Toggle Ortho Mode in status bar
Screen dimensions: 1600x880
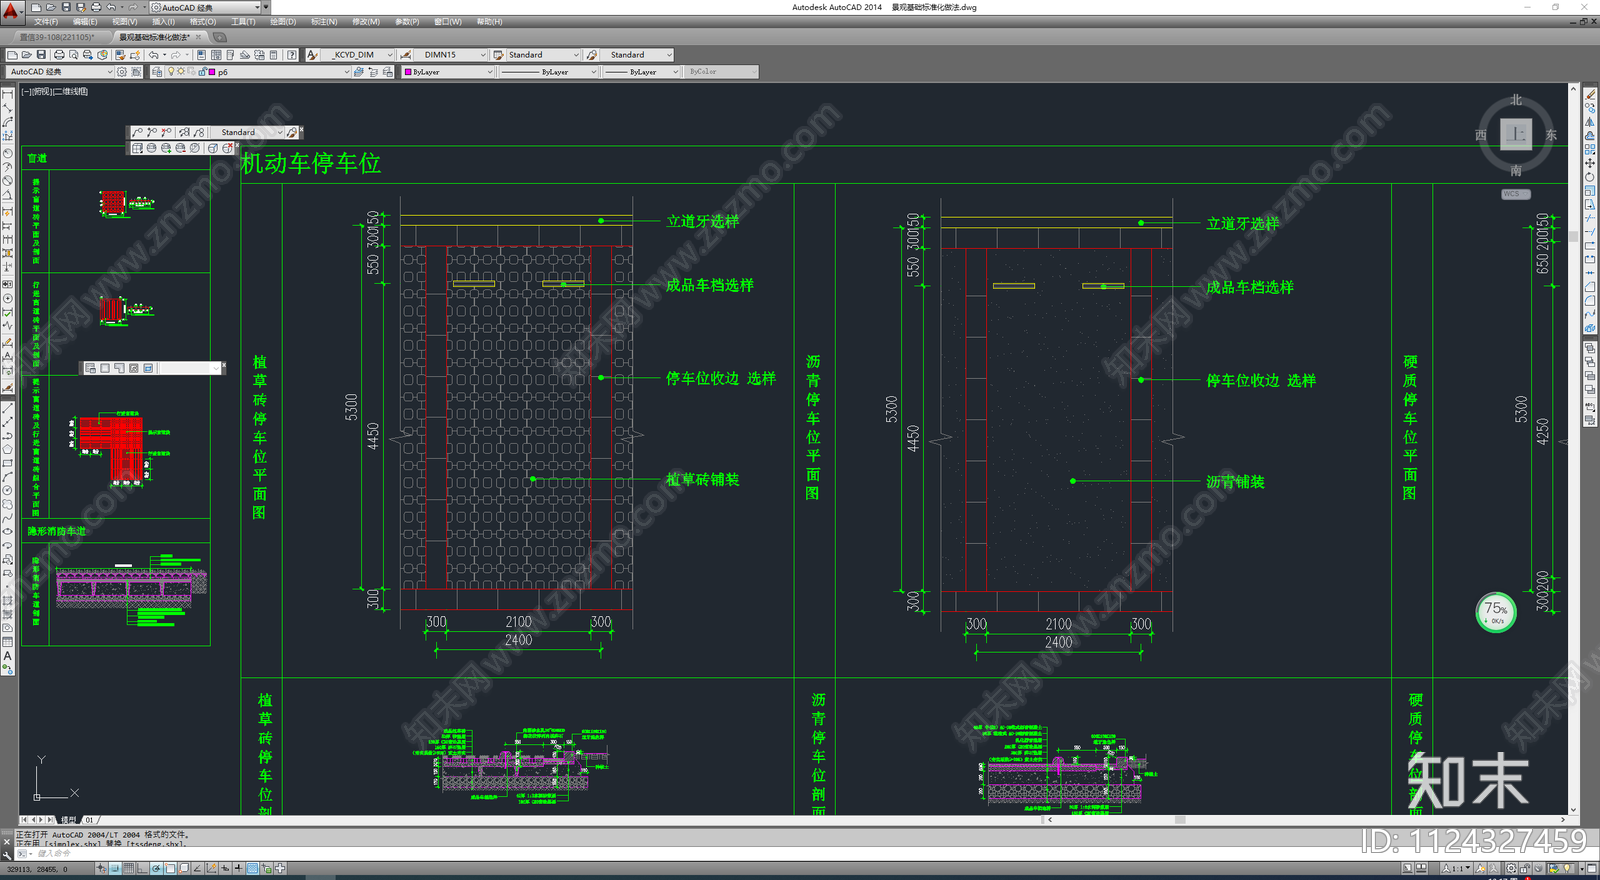pos(143,869)
